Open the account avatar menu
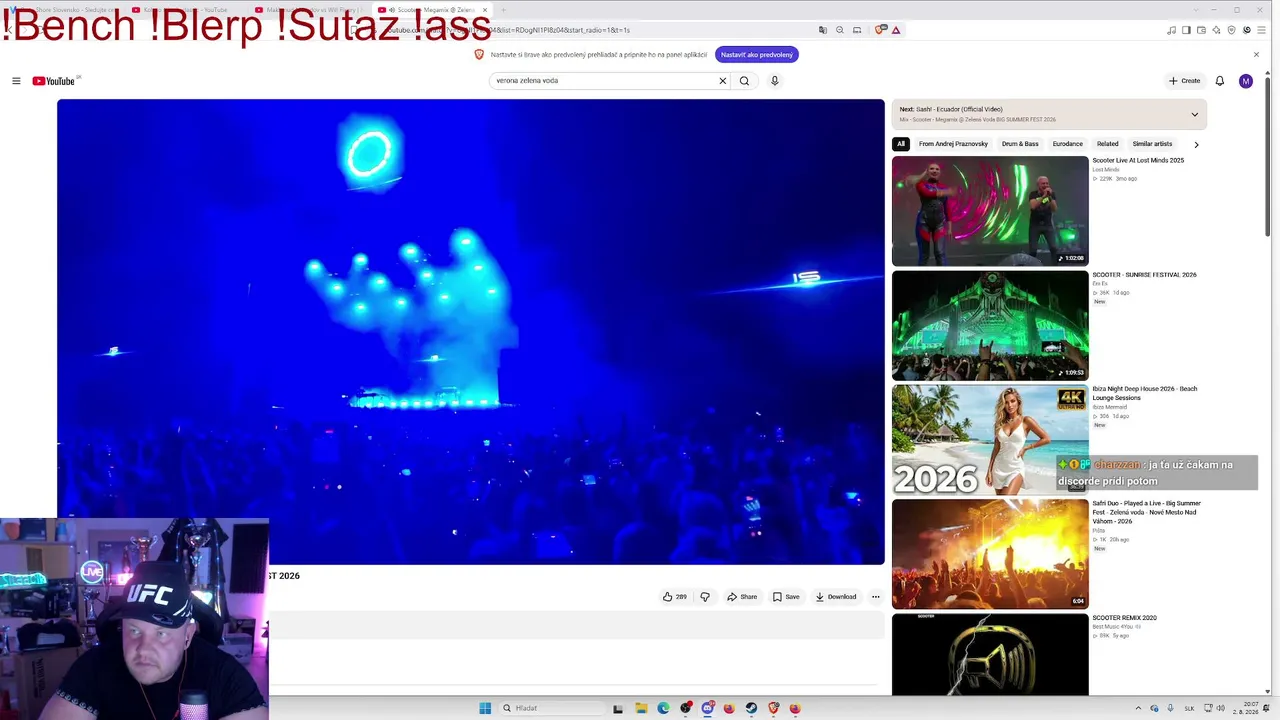Screen dimensions: 1280x720 point(1245,81)
